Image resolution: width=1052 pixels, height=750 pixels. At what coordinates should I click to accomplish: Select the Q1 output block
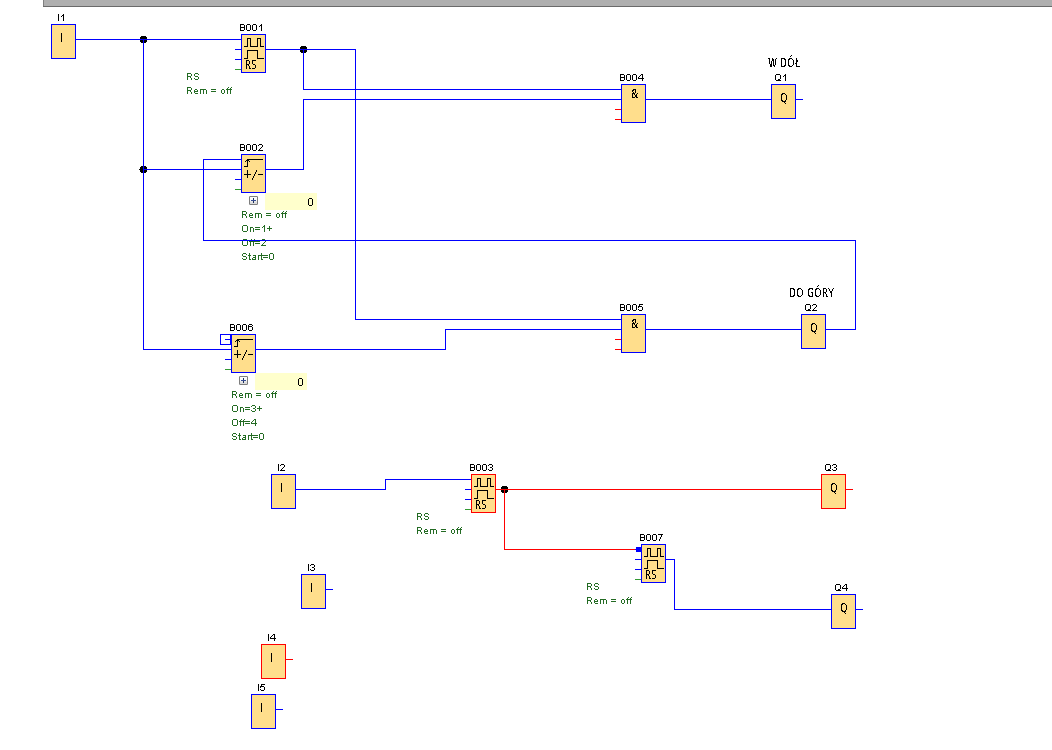[x=784, y=101]
